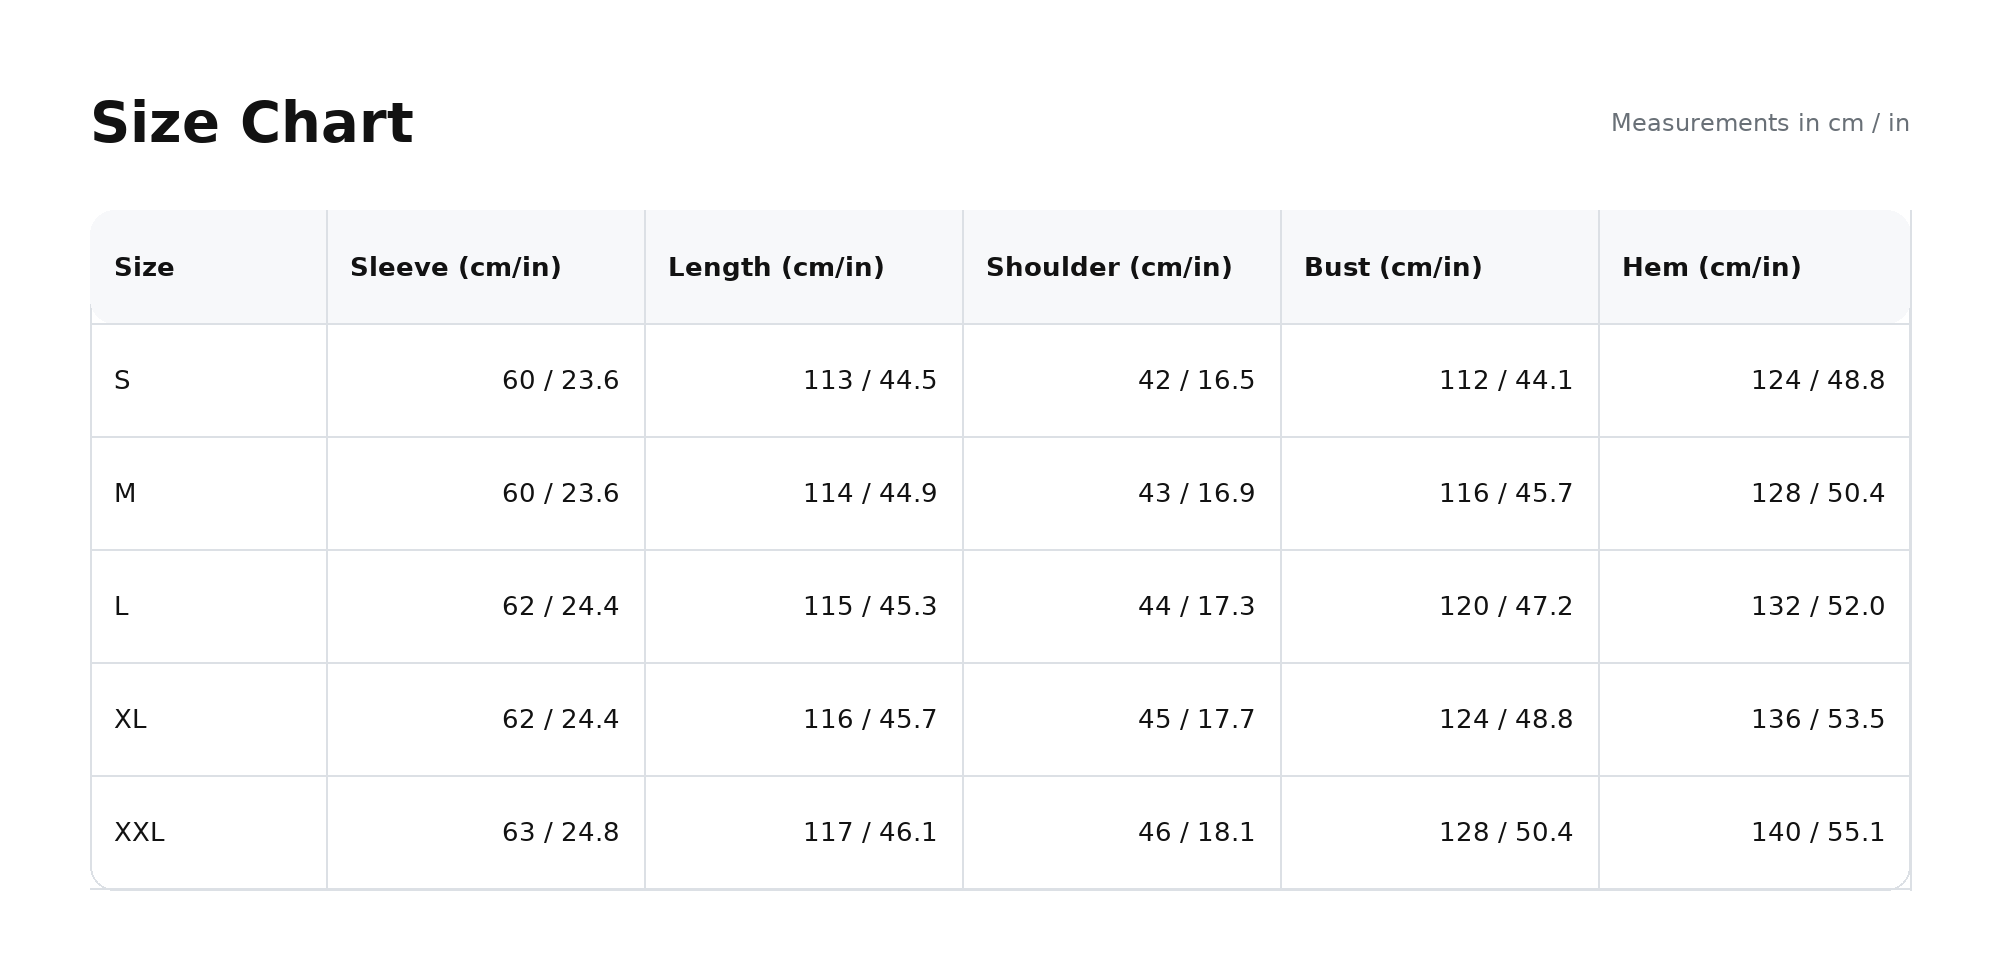This screenshot has width=2000, height=980.
Task: Select the XXL size row label
Action: coord(139,833)
